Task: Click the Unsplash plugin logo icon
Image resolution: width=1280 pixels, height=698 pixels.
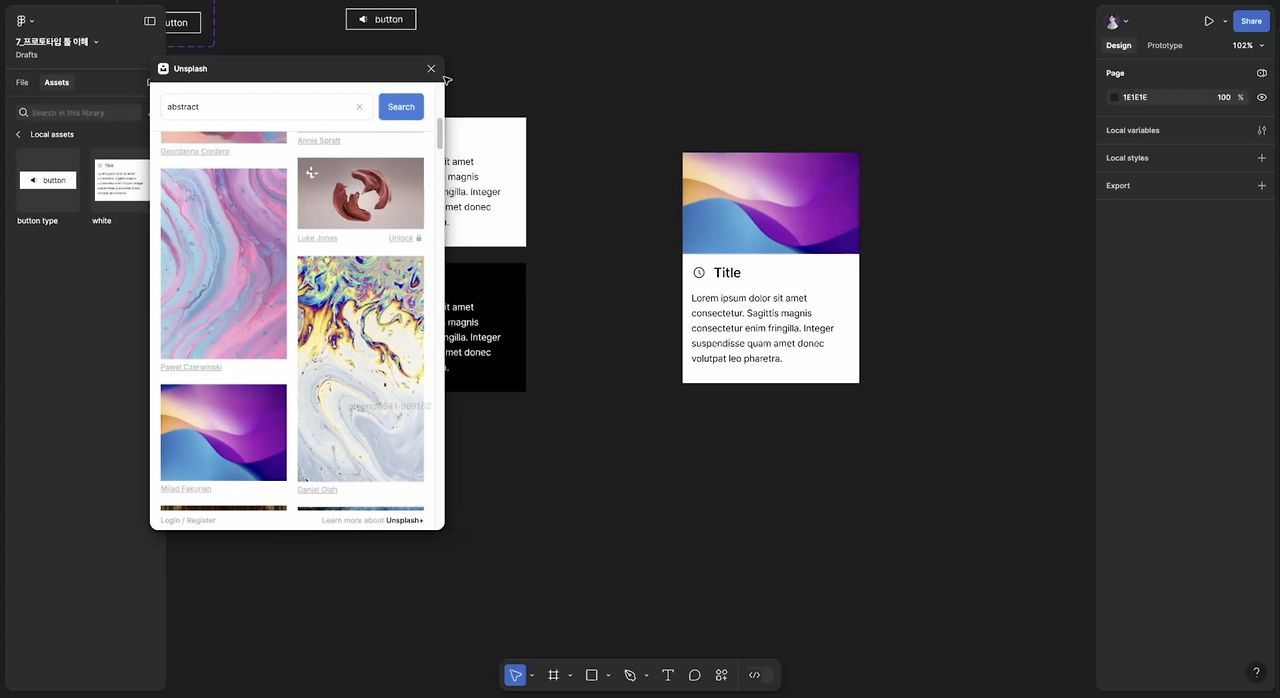Action: 164,69
